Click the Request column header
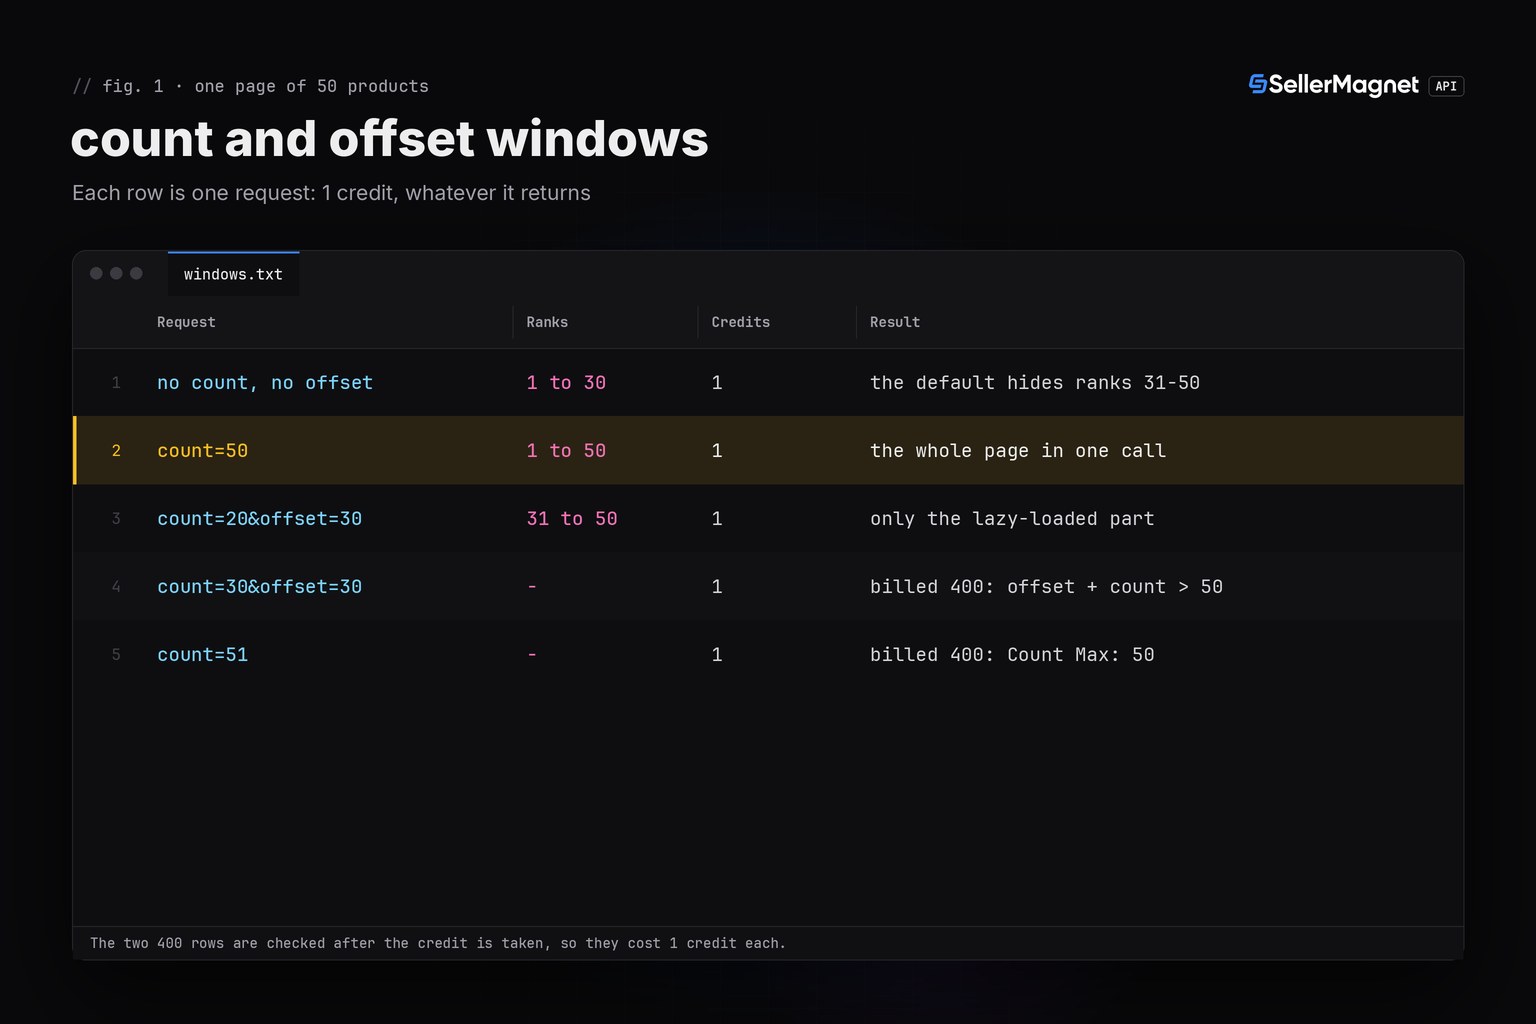Screen dimensions: 1536x1024 (x=186, y=322)
